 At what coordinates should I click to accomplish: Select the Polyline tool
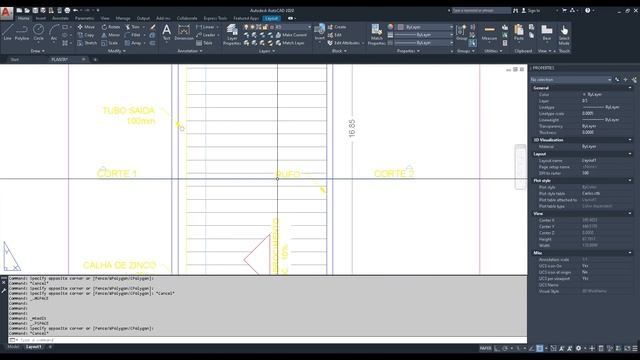click(22, 32)
